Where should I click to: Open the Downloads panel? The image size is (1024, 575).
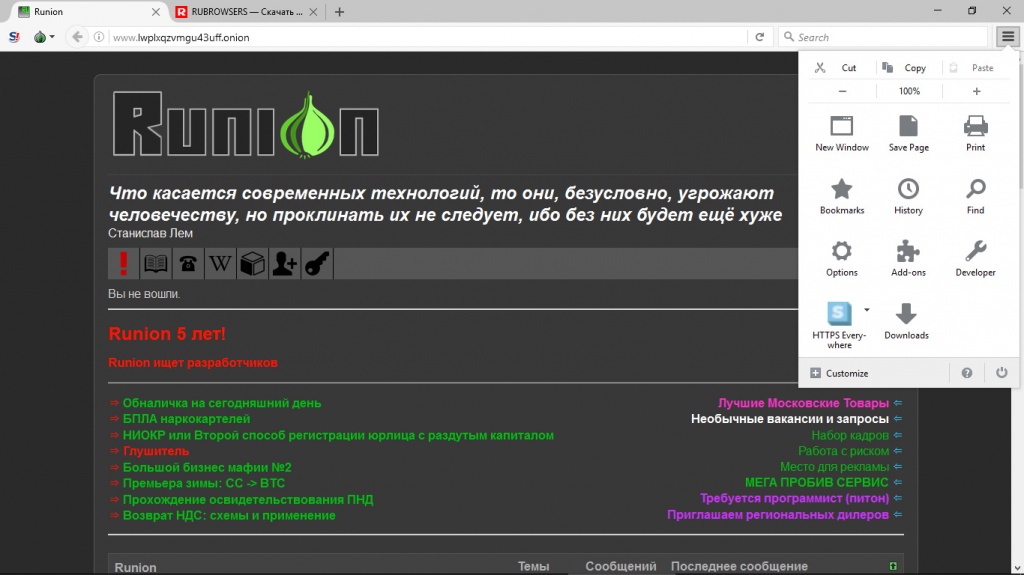pos(906,320)
